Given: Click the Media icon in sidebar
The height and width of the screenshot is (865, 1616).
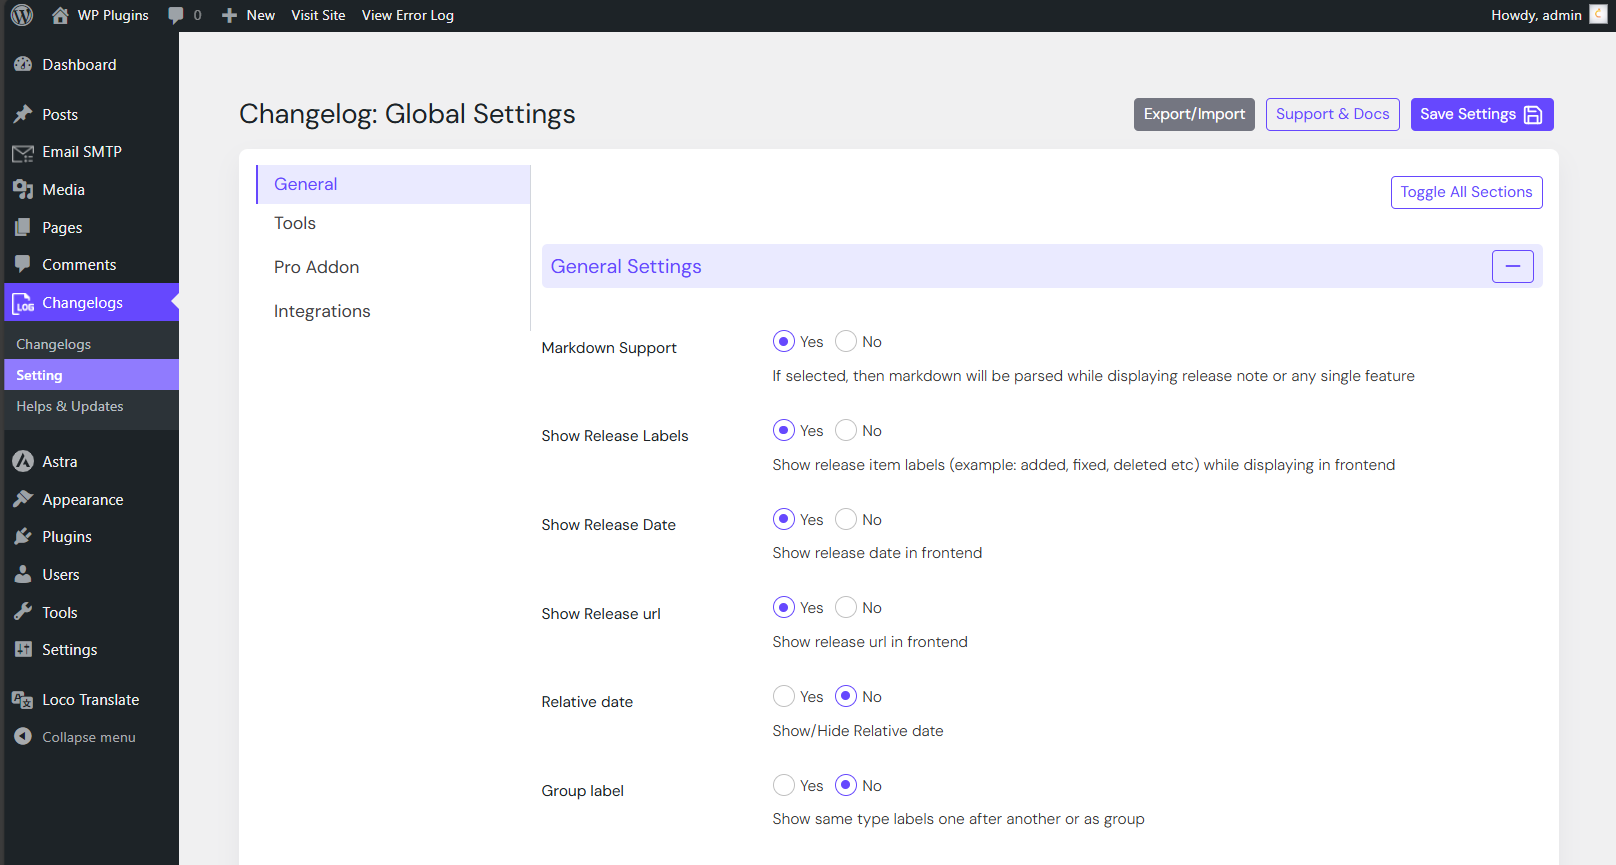Looking at the screenshot, I should pos(23,189).
